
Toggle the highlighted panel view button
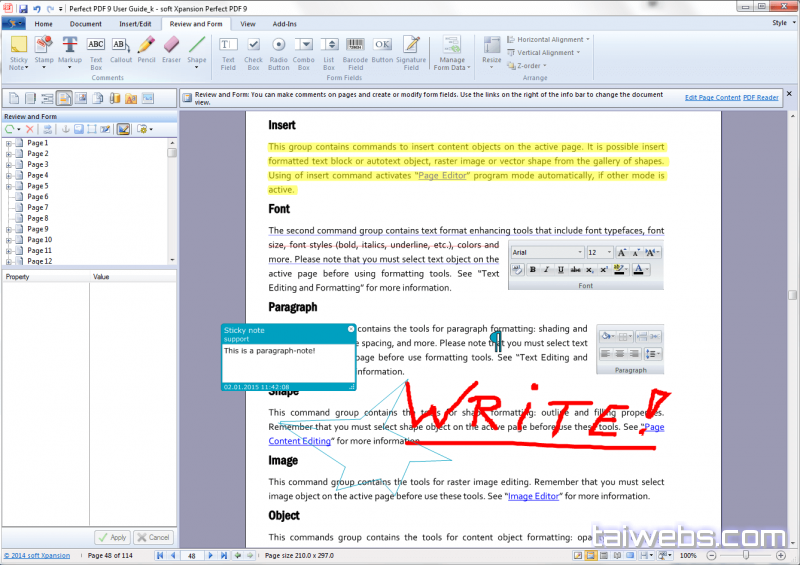(x=64, y=98)
